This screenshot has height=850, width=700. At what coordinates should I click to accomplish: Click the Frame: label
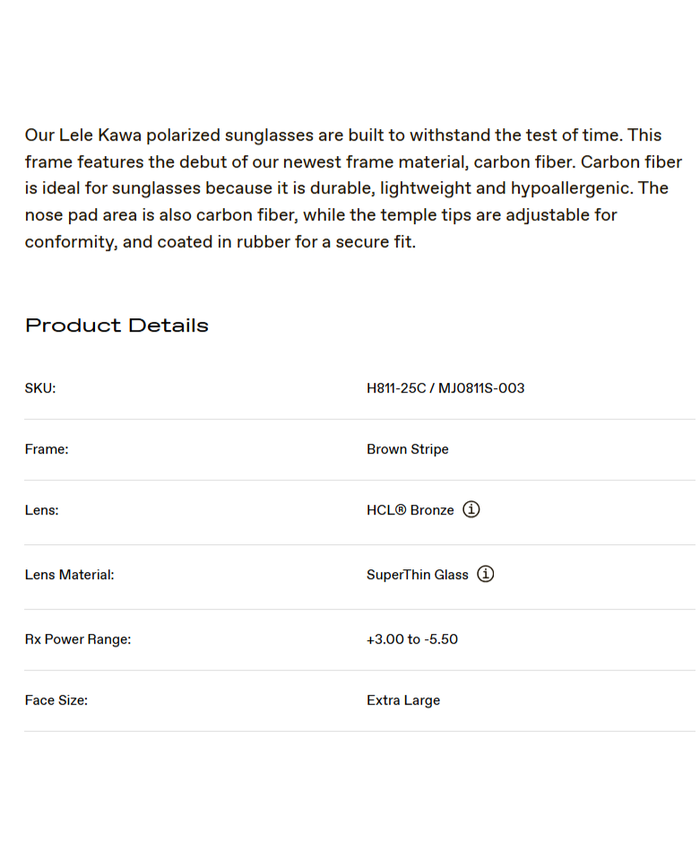pos(47,449)
